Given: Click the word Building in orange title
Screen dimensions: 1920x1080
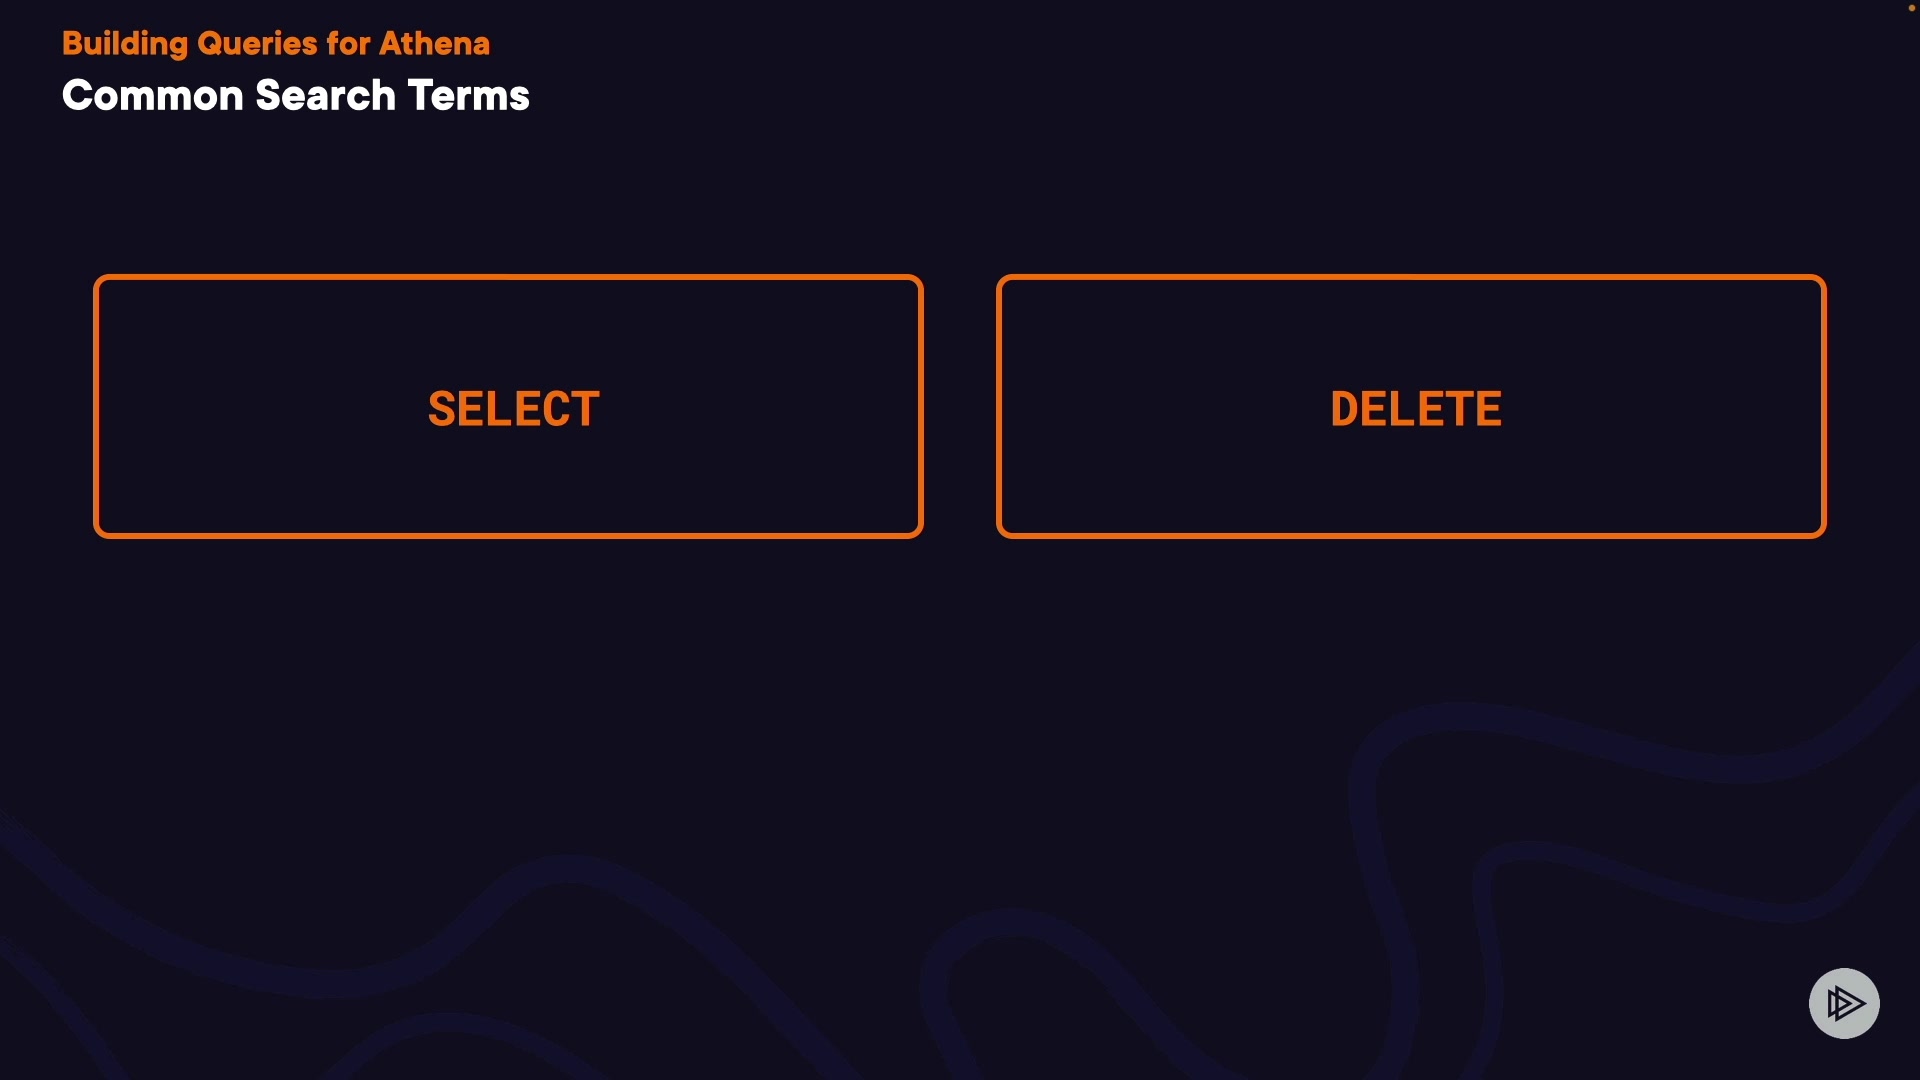Looking at the screenshot, I should tap(124, 44).
